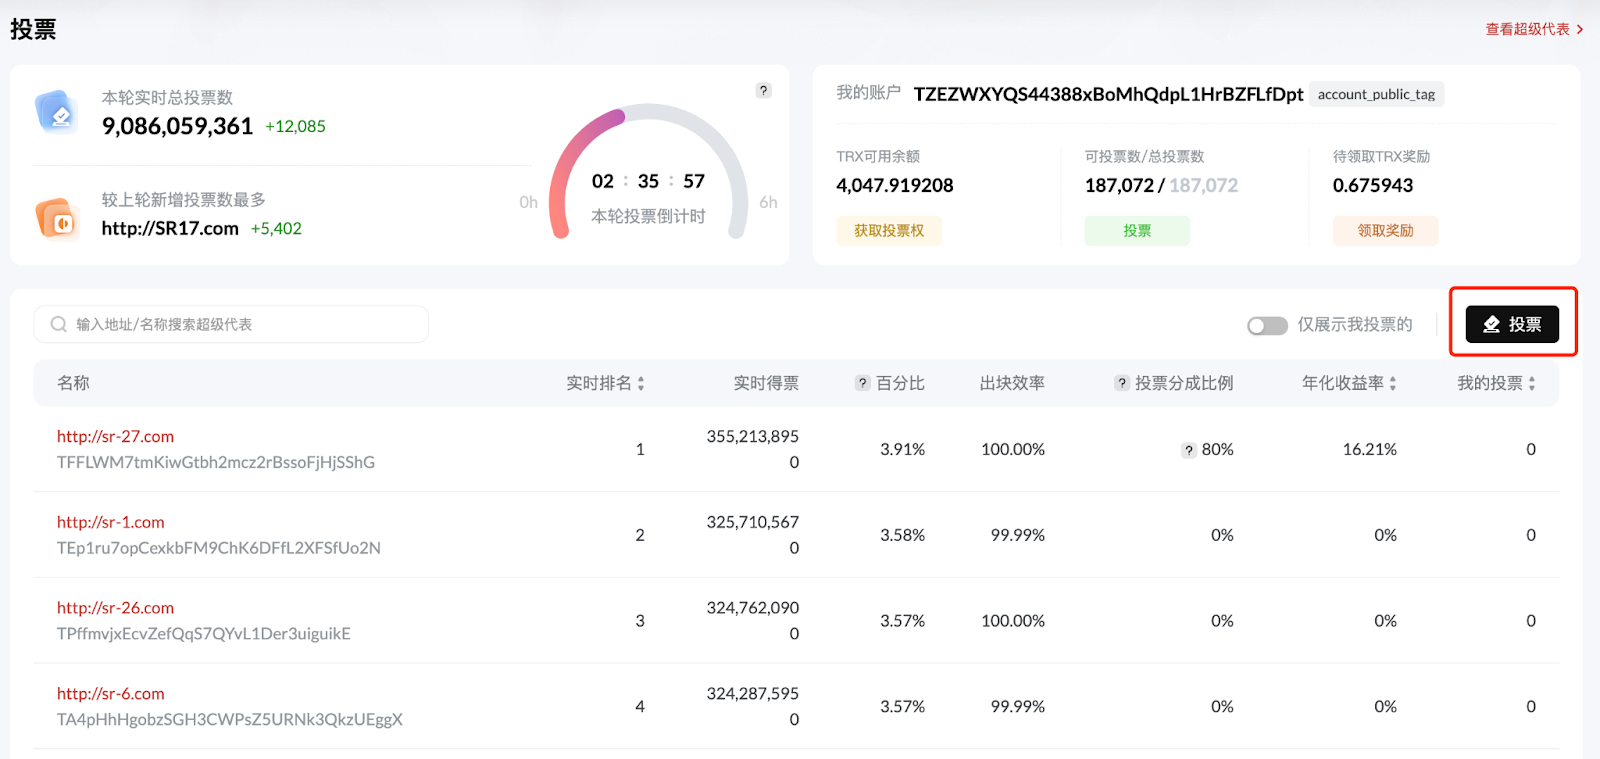Click votes value 355,213,895
This screenshot has height=759, width=1600.
click(x=753, y=436)
